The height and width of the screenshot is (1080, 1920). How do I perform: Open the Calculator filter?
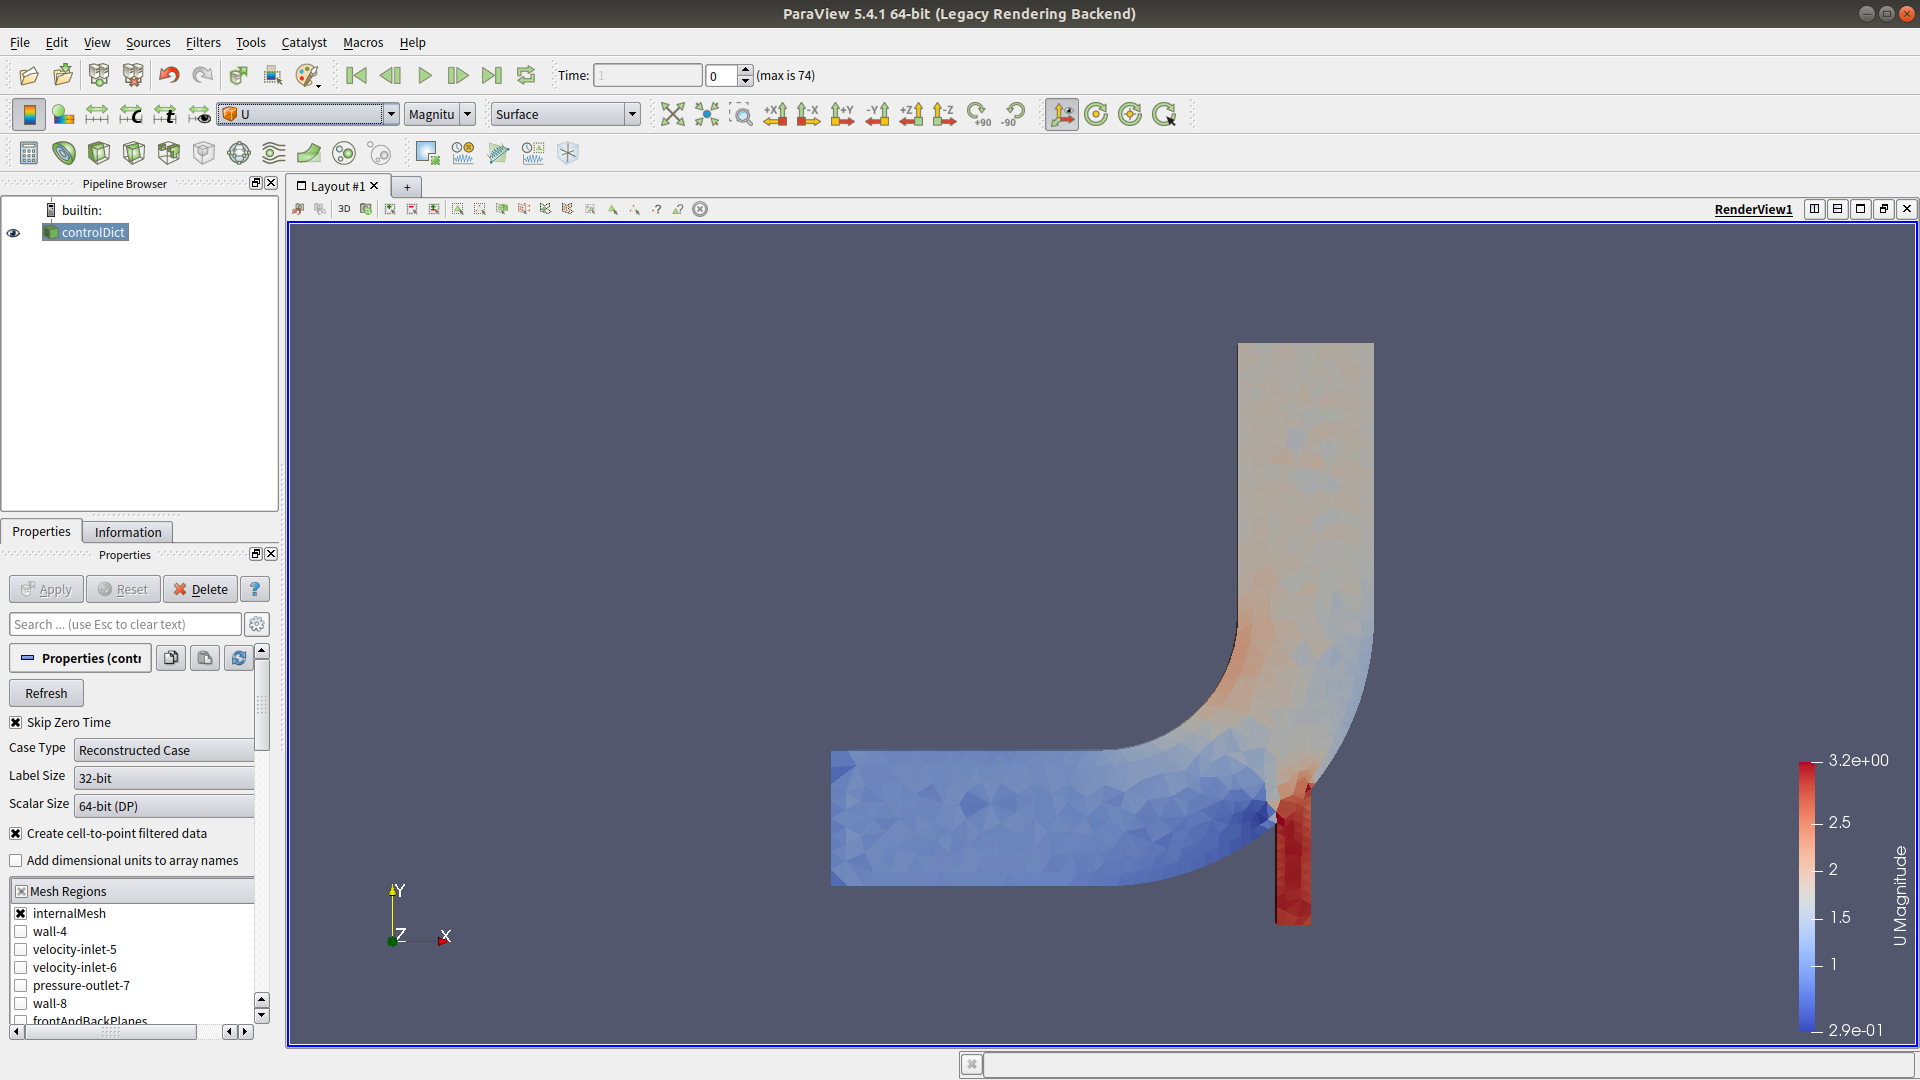tap(29, 153)
